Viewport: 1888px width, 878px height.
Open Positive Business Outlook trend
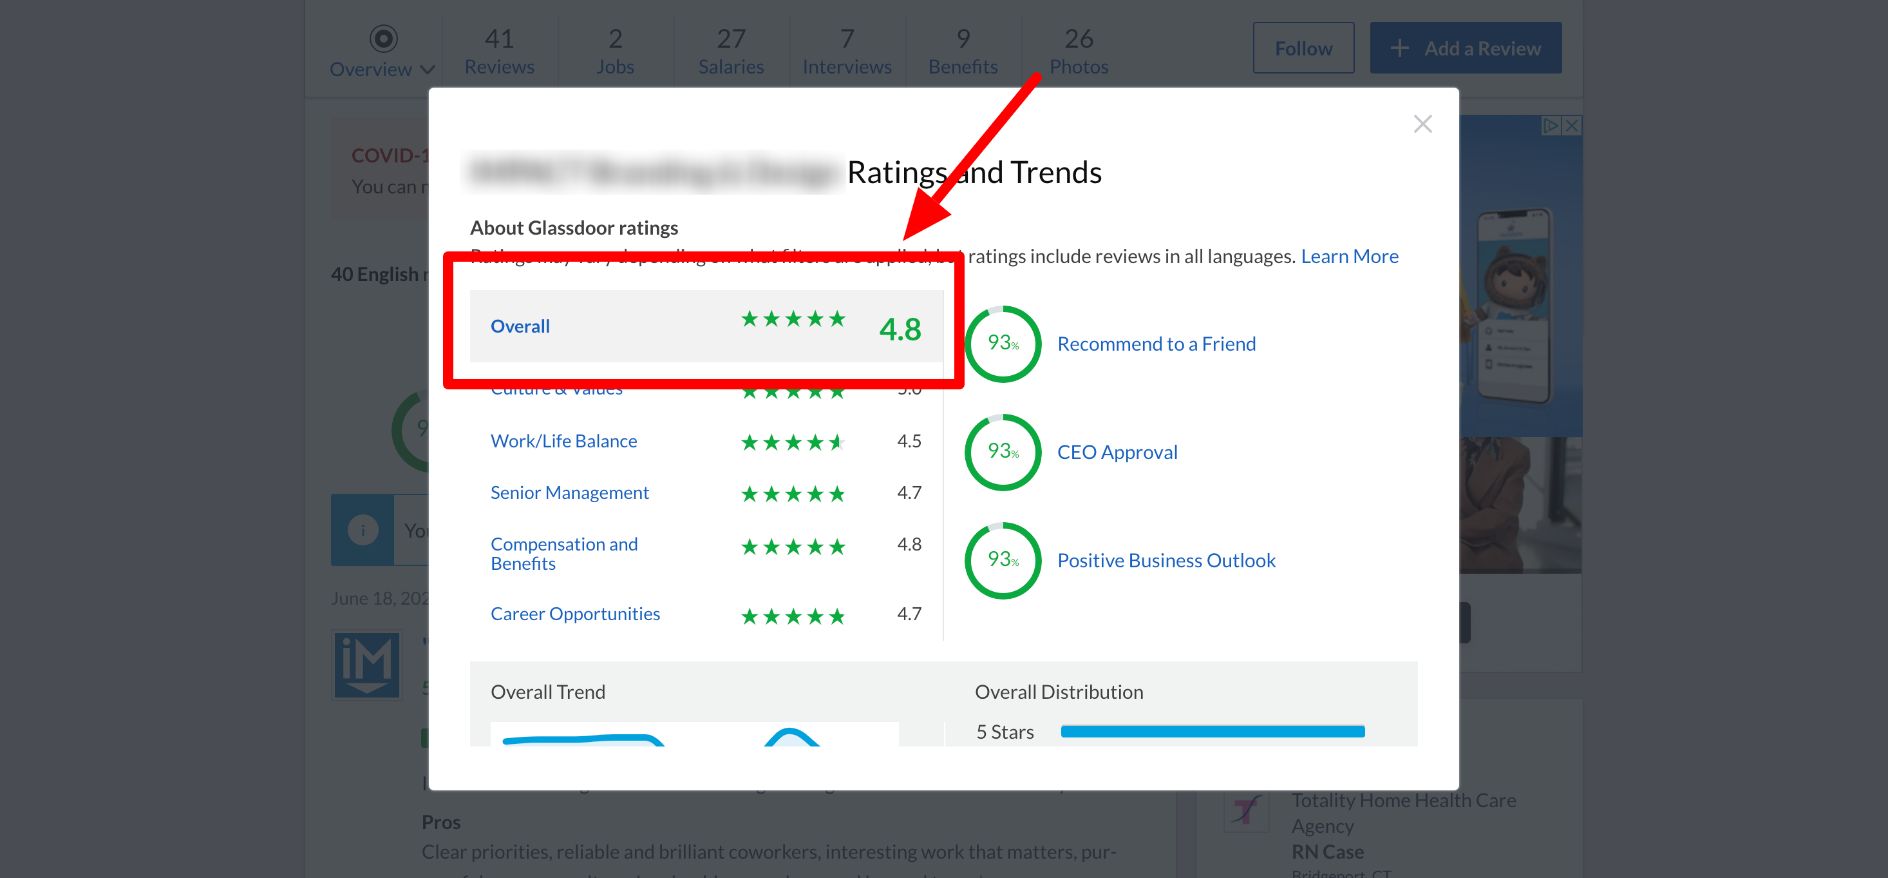pyautogui.click(x=1166, y=561)
